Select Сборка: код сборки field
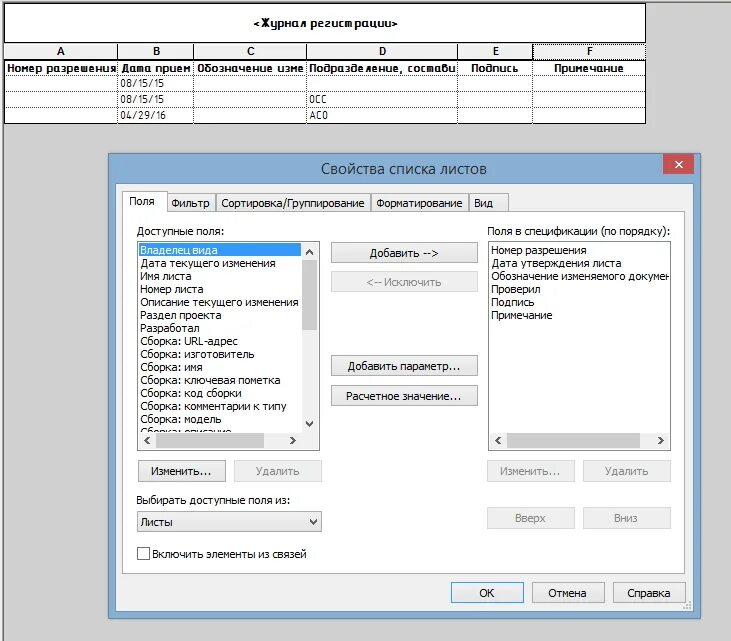Screen dimensions: 731x641 tap(220, 393)
